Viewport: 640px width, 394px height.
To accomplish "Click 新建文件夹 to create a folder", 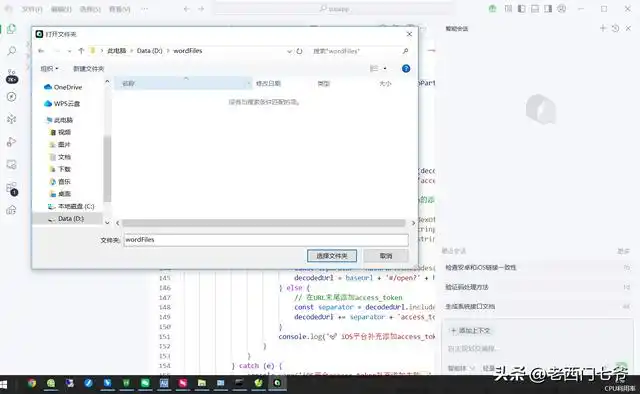I will [x=89, y=69].
